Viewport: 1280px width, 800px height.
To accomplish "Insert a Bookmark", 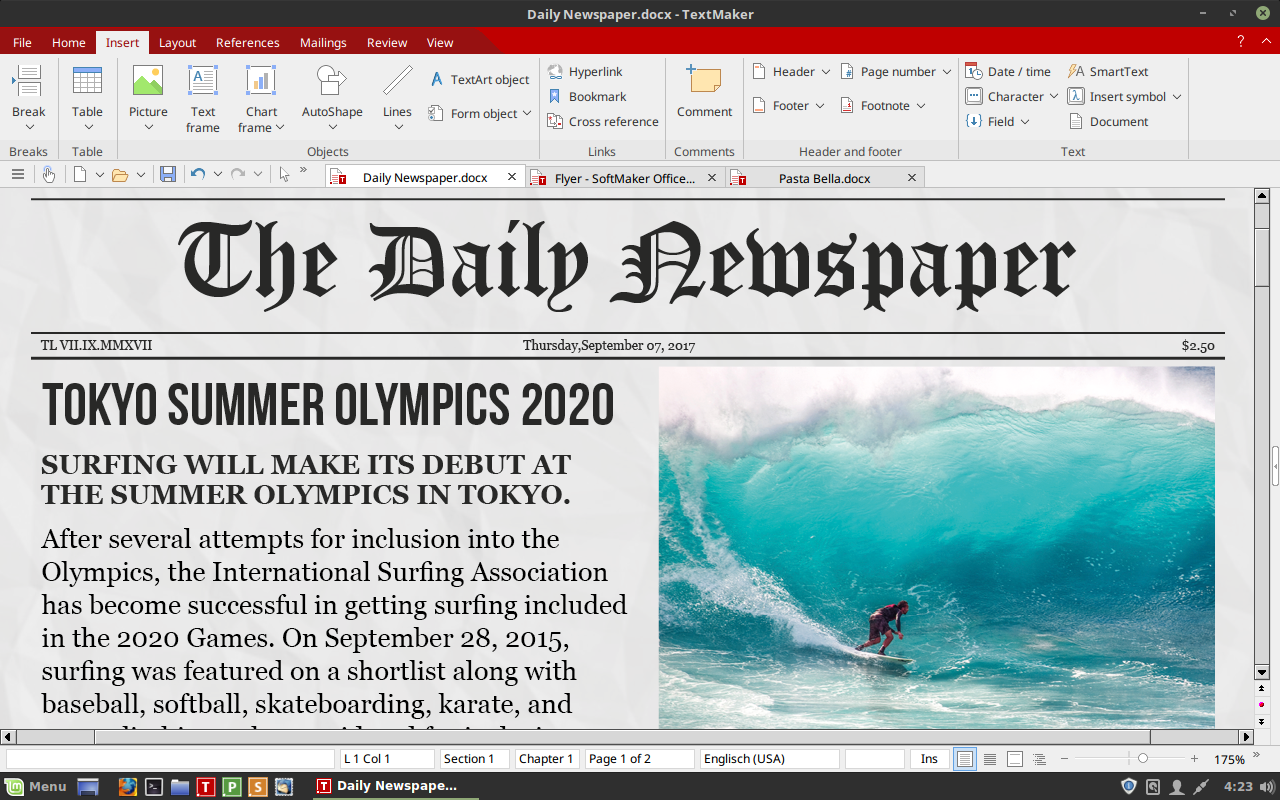I will [x=587, y=97].
